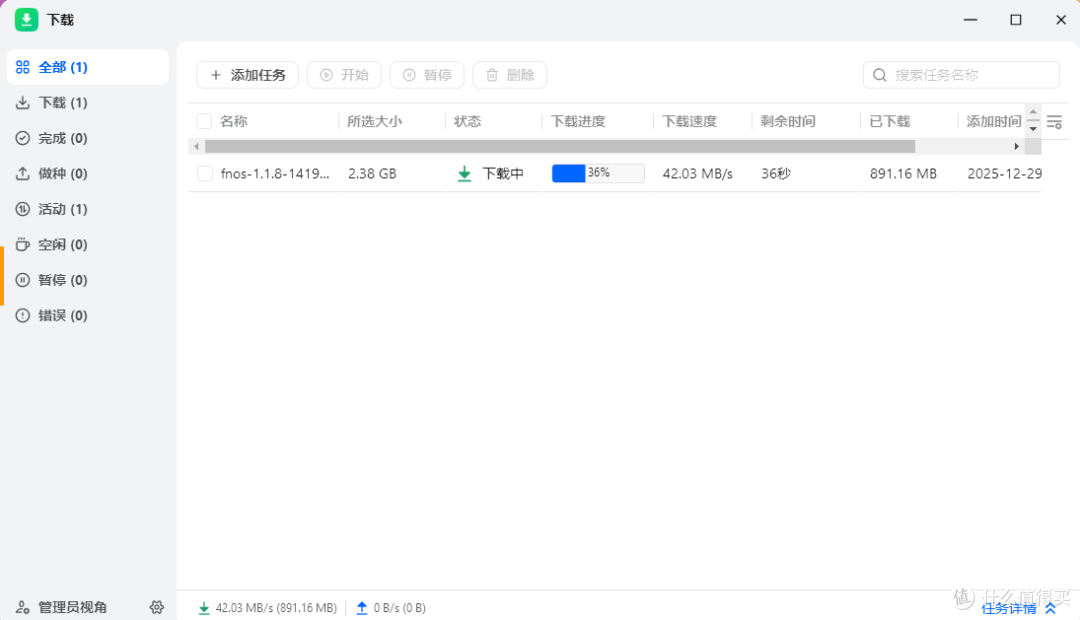
Task: Sort by the 已下载 column header
Action: click(x=890, y=121)
